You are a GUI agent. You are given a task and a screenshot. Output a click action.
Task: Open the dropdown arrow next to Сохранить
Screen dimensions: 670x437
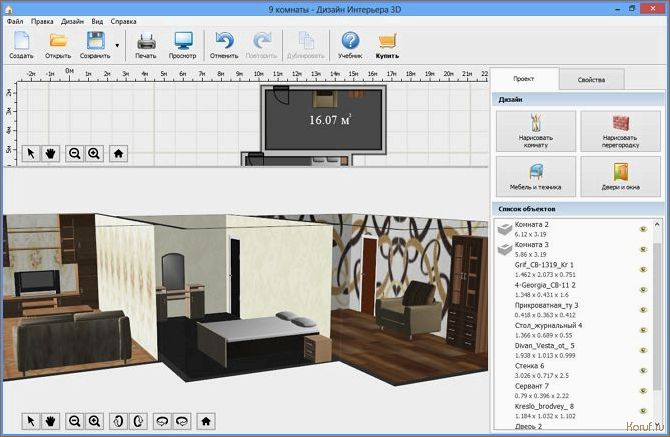[117, 45]
